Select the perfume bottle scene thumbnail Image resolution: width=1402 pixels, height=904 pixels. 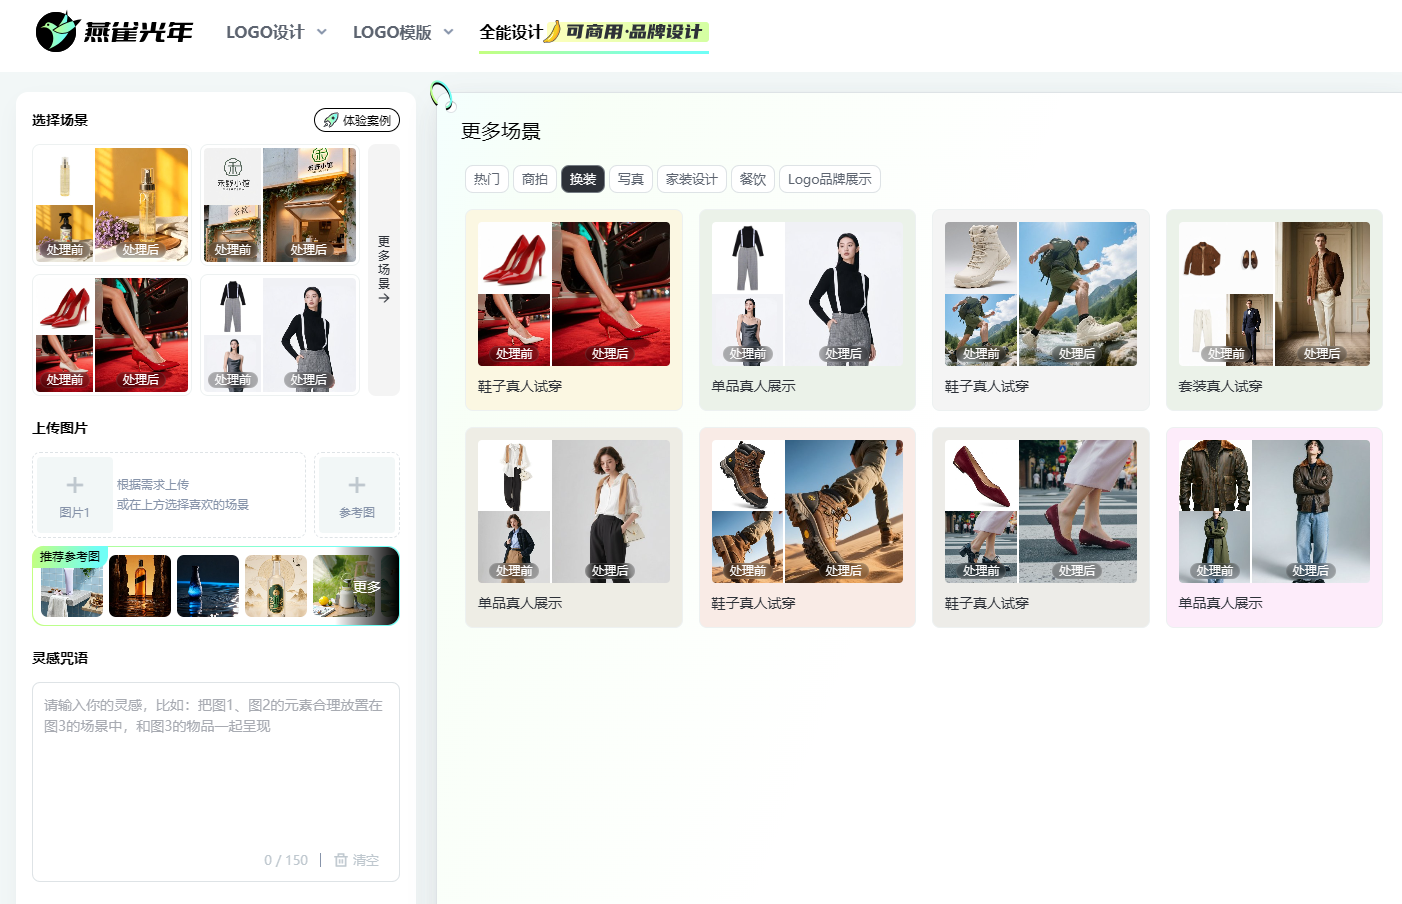pos(111,205)
